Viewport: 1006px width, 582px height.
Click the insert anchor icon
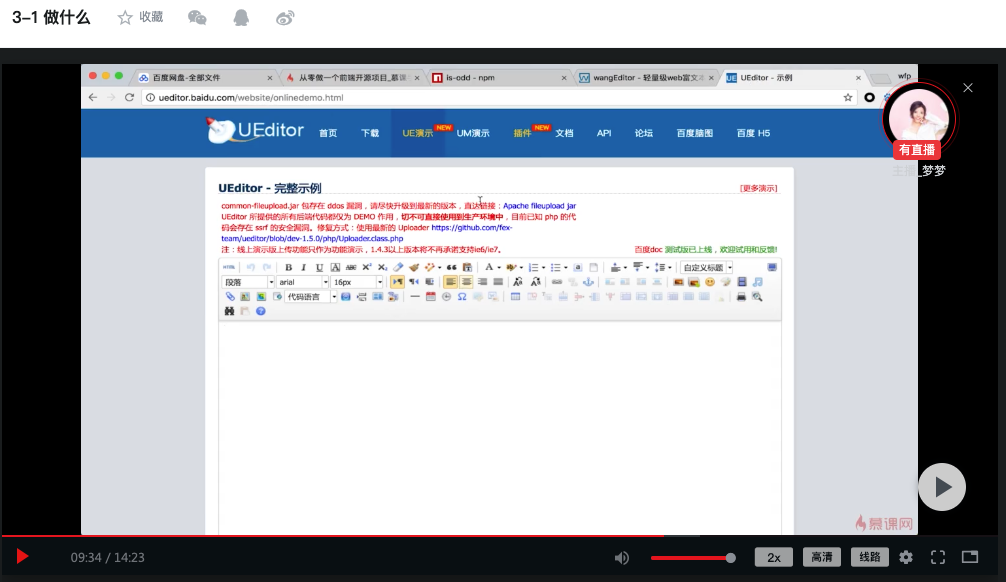pyautogui.click(x=588, y=282)
